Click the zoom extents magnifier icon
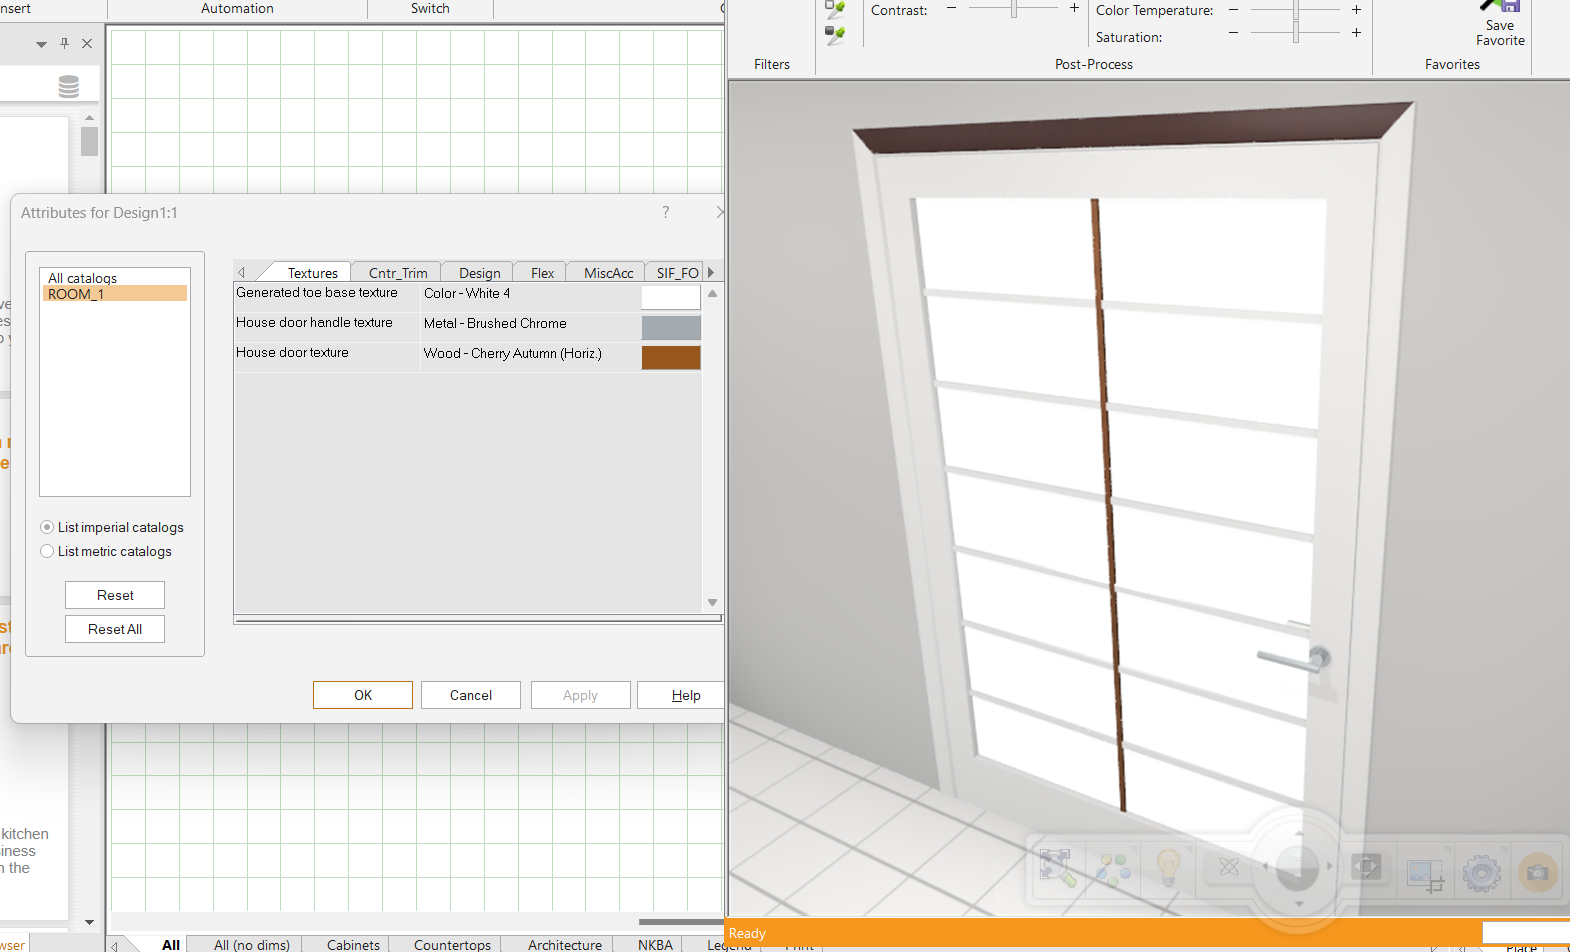1570x952 pixels. [x=1057, y=868]
